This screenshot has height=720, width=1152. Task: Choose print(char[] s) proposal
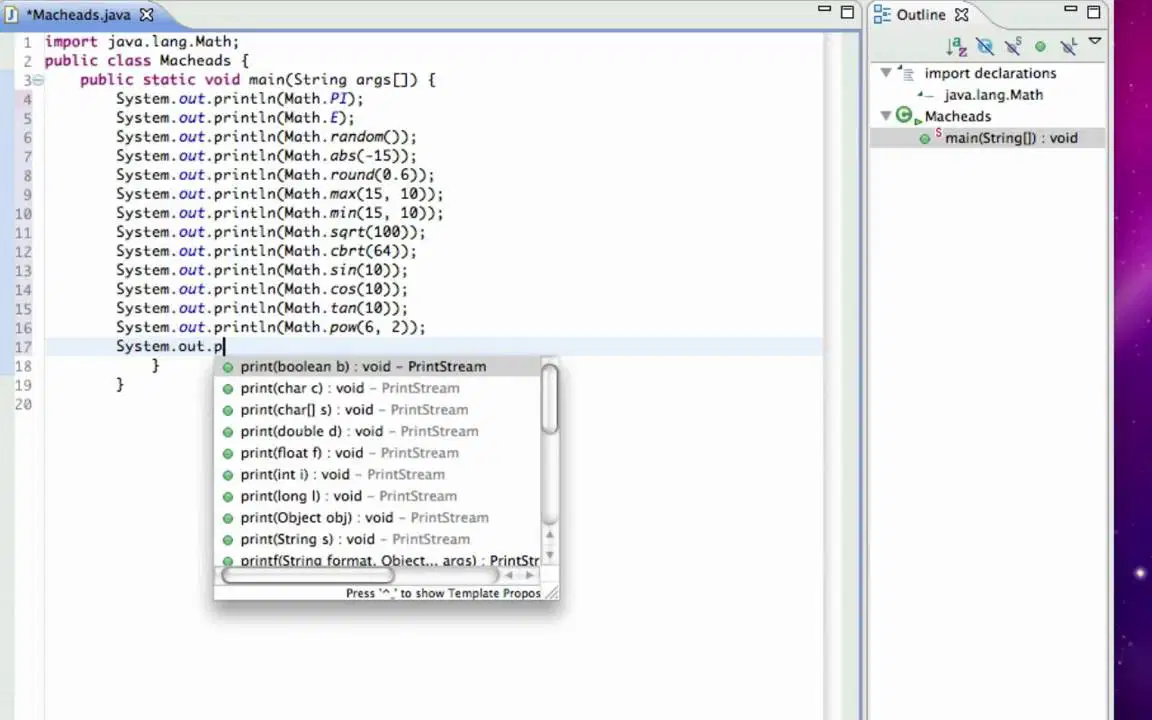pos(378,409)
